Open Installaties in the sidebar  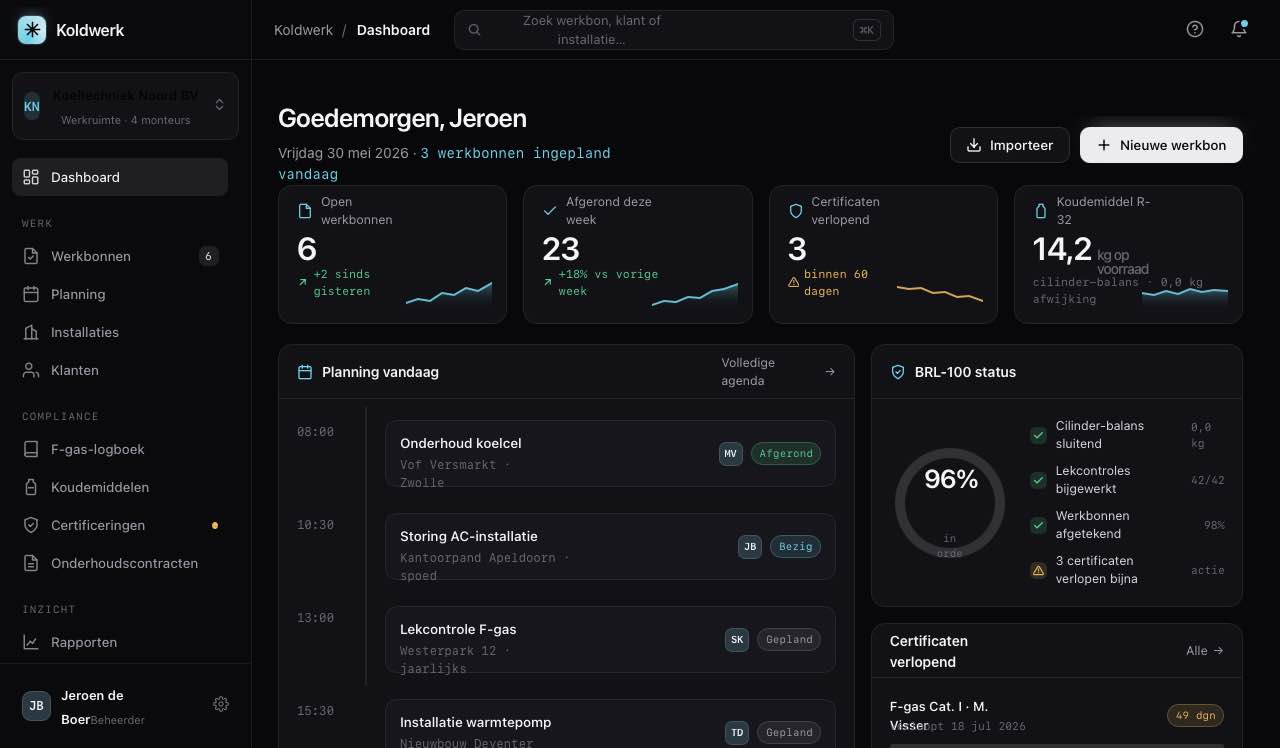pos(120,332)
